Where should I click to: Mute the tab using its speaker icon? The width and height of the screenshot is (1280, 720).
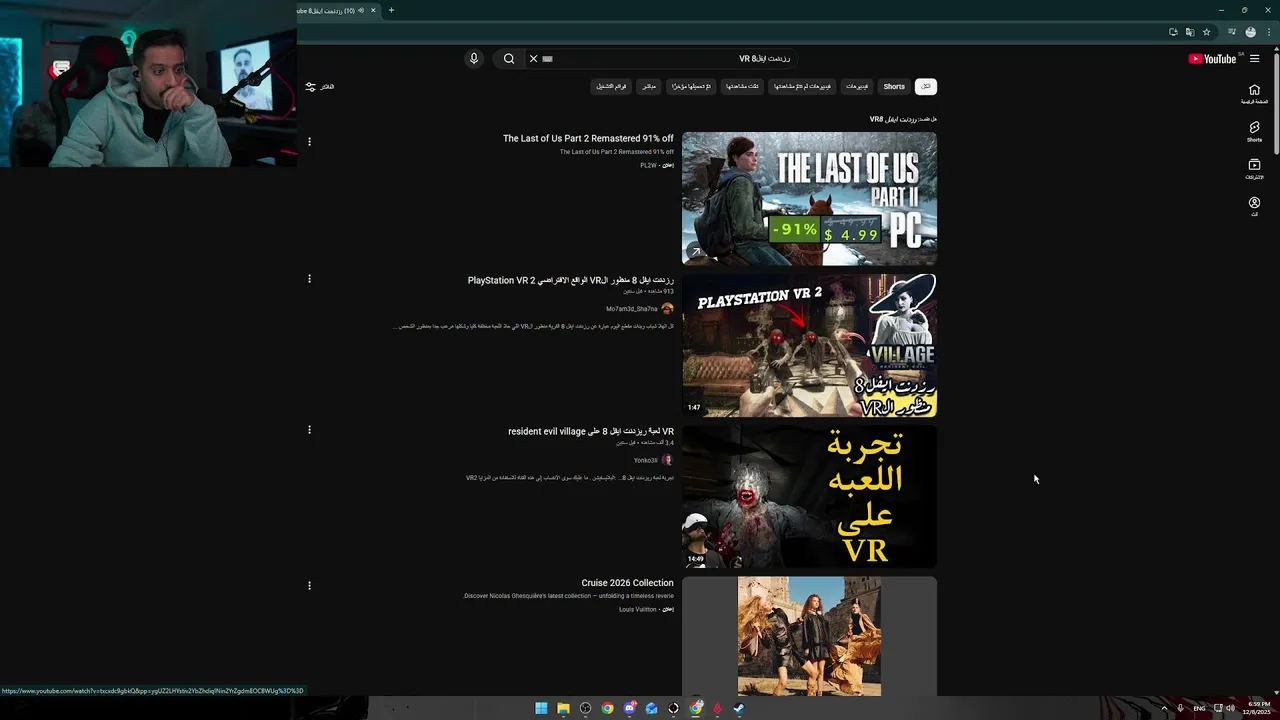coord(360,10)
